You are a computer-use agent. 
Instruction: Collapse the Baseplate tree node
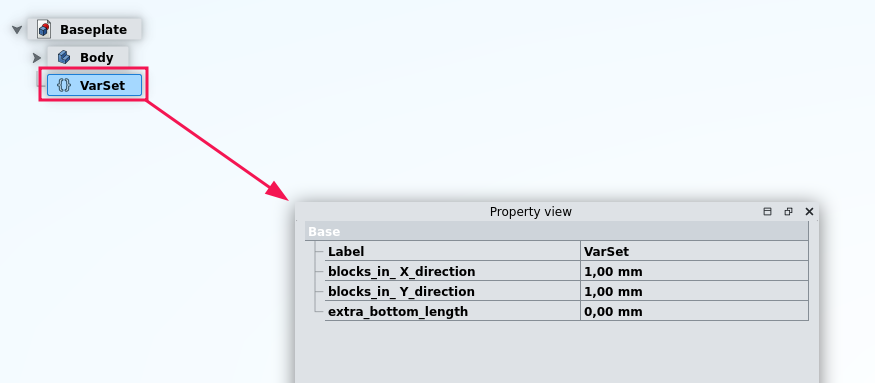click(x=17, y=30)
